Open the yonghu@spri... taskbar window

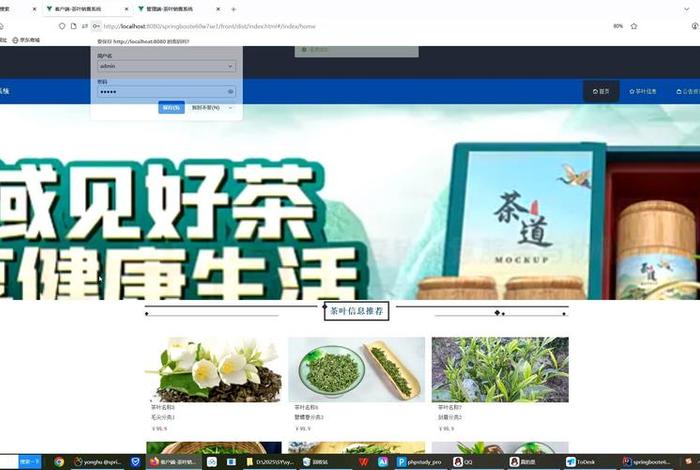coord(98,462)
